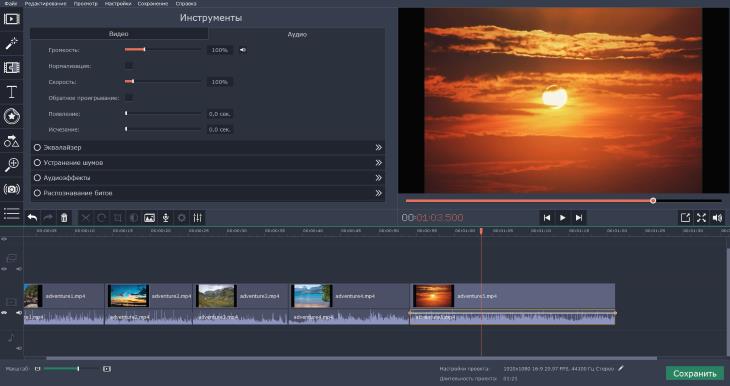Select the Аудиоэффекты radio button
The height and width of the screenshot is (386, 730).
37,178
